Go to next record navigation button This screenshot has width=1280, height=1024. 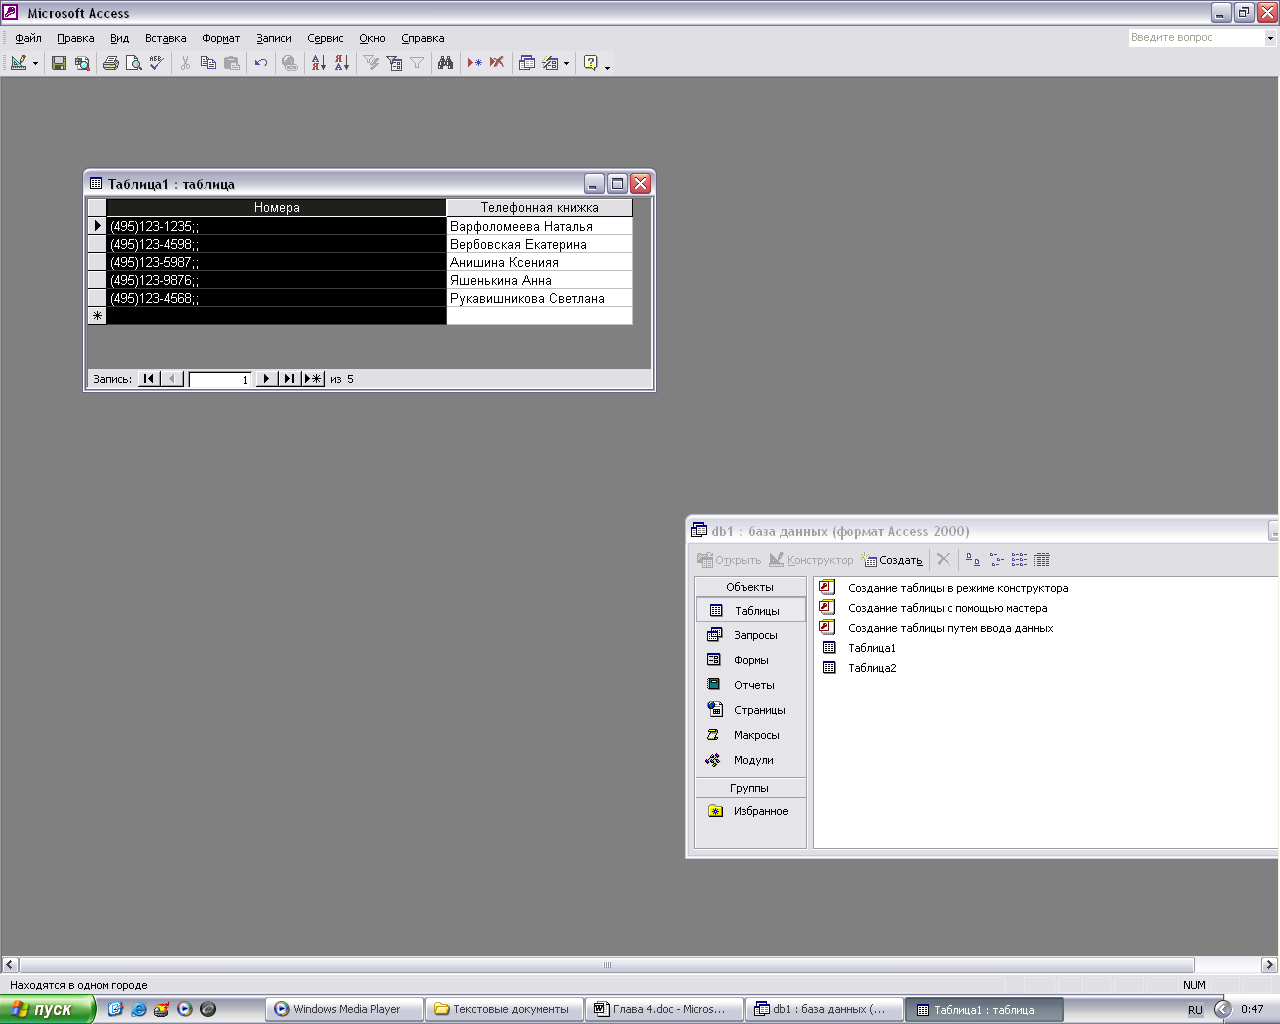[x=267, y=379]
